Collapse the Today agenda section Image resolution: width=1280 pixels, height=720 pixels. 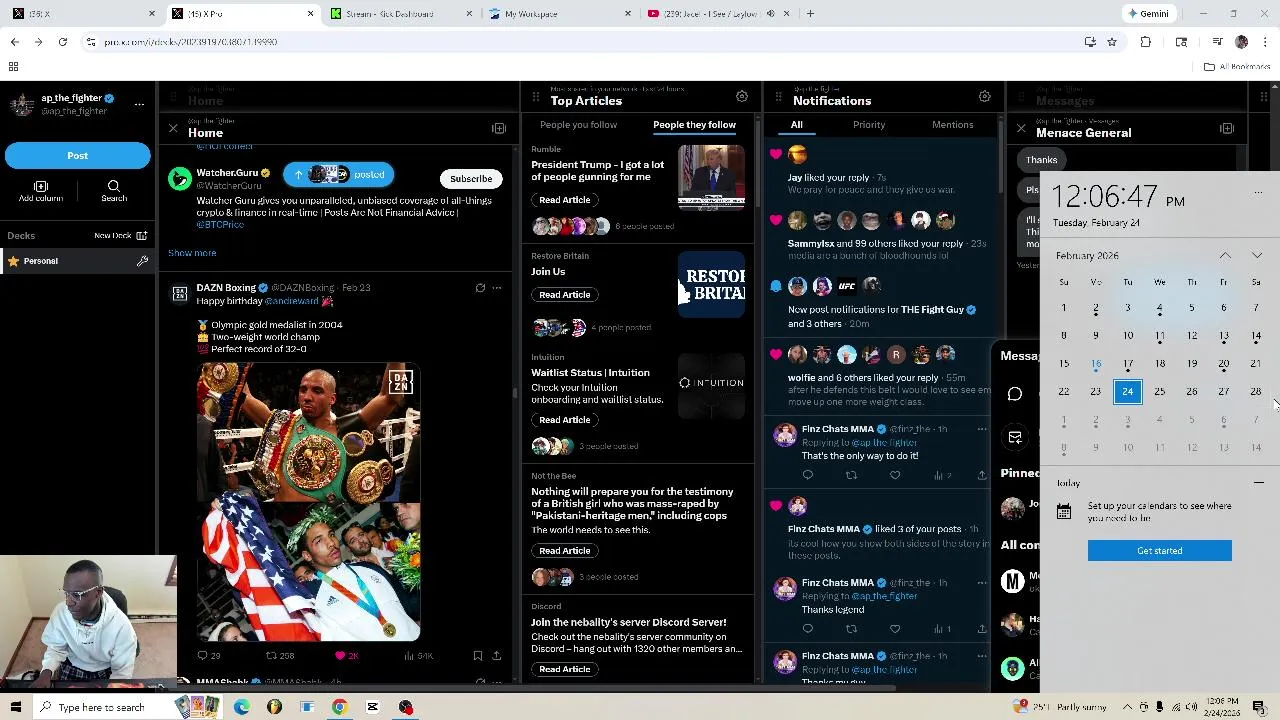click(x=1259, y=483)
